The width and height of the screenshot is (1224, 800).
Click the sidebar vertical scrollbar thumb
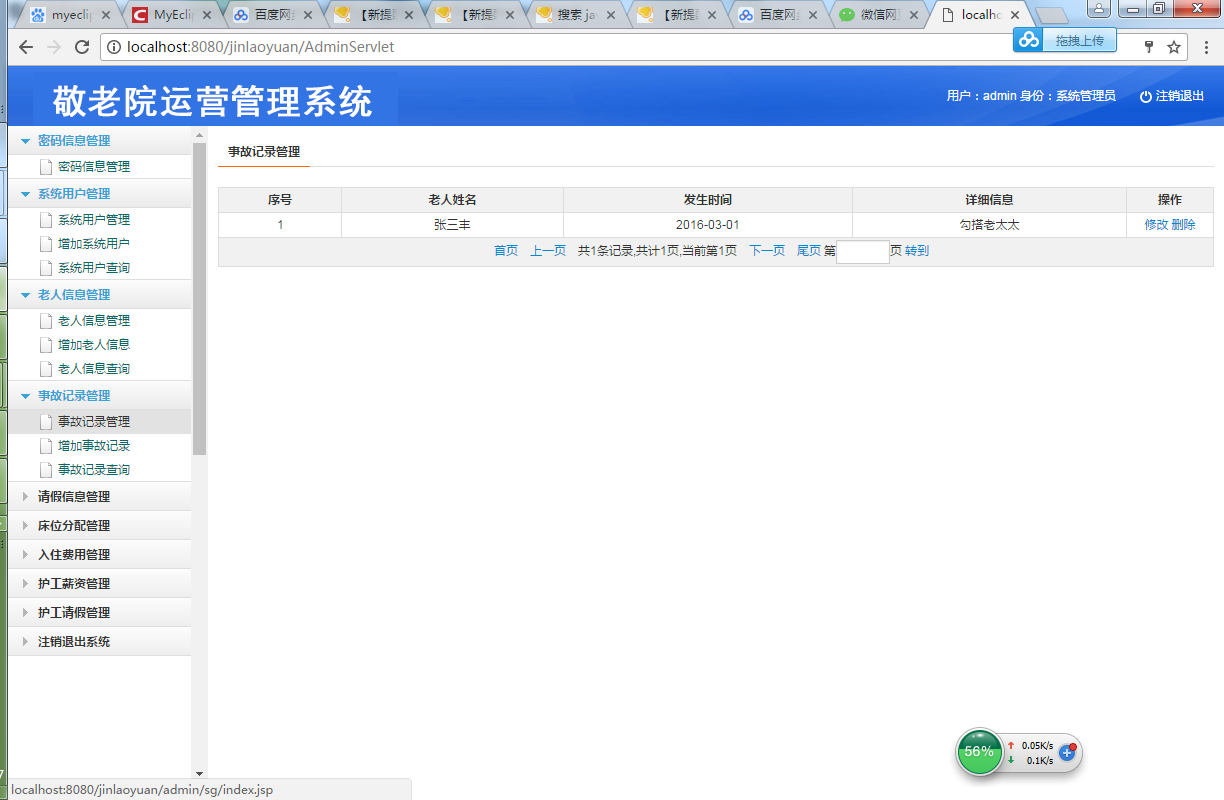tap(199, 297)
